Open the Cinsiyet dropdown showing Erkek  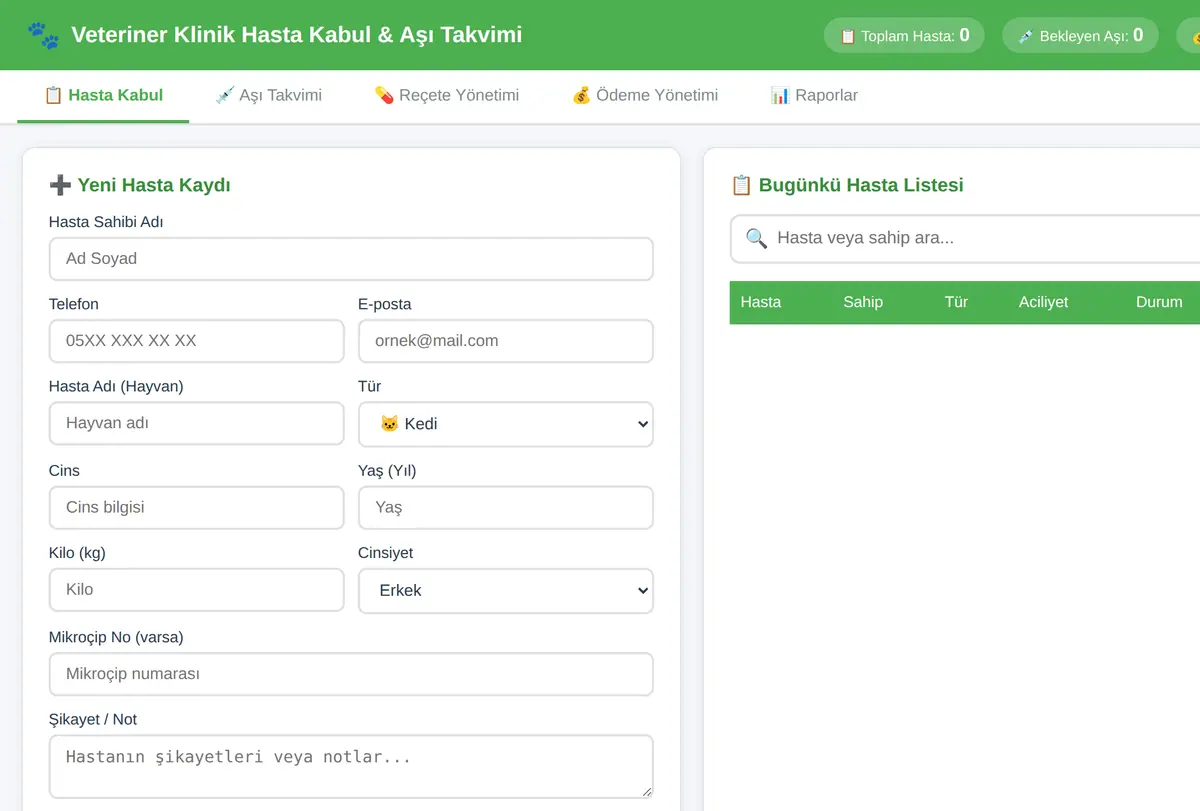(506, 591)
